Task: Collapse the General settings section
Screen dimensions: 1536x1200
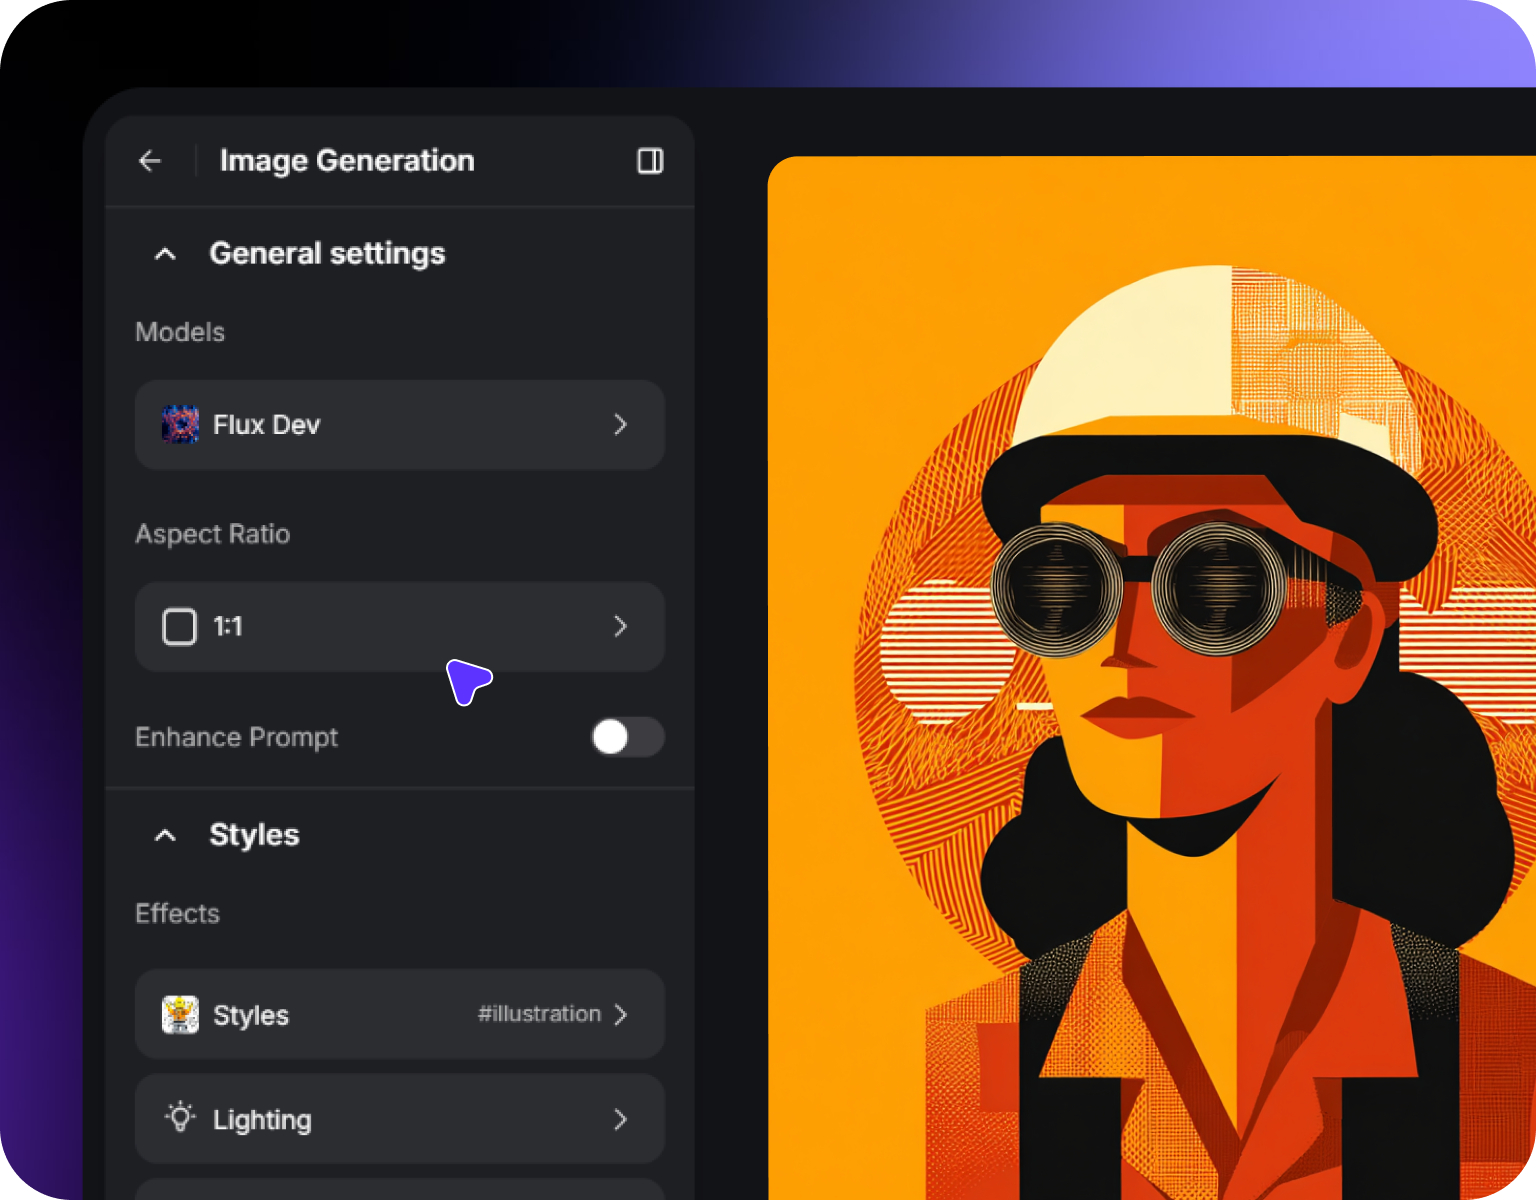Action: (x=166, y=254)
